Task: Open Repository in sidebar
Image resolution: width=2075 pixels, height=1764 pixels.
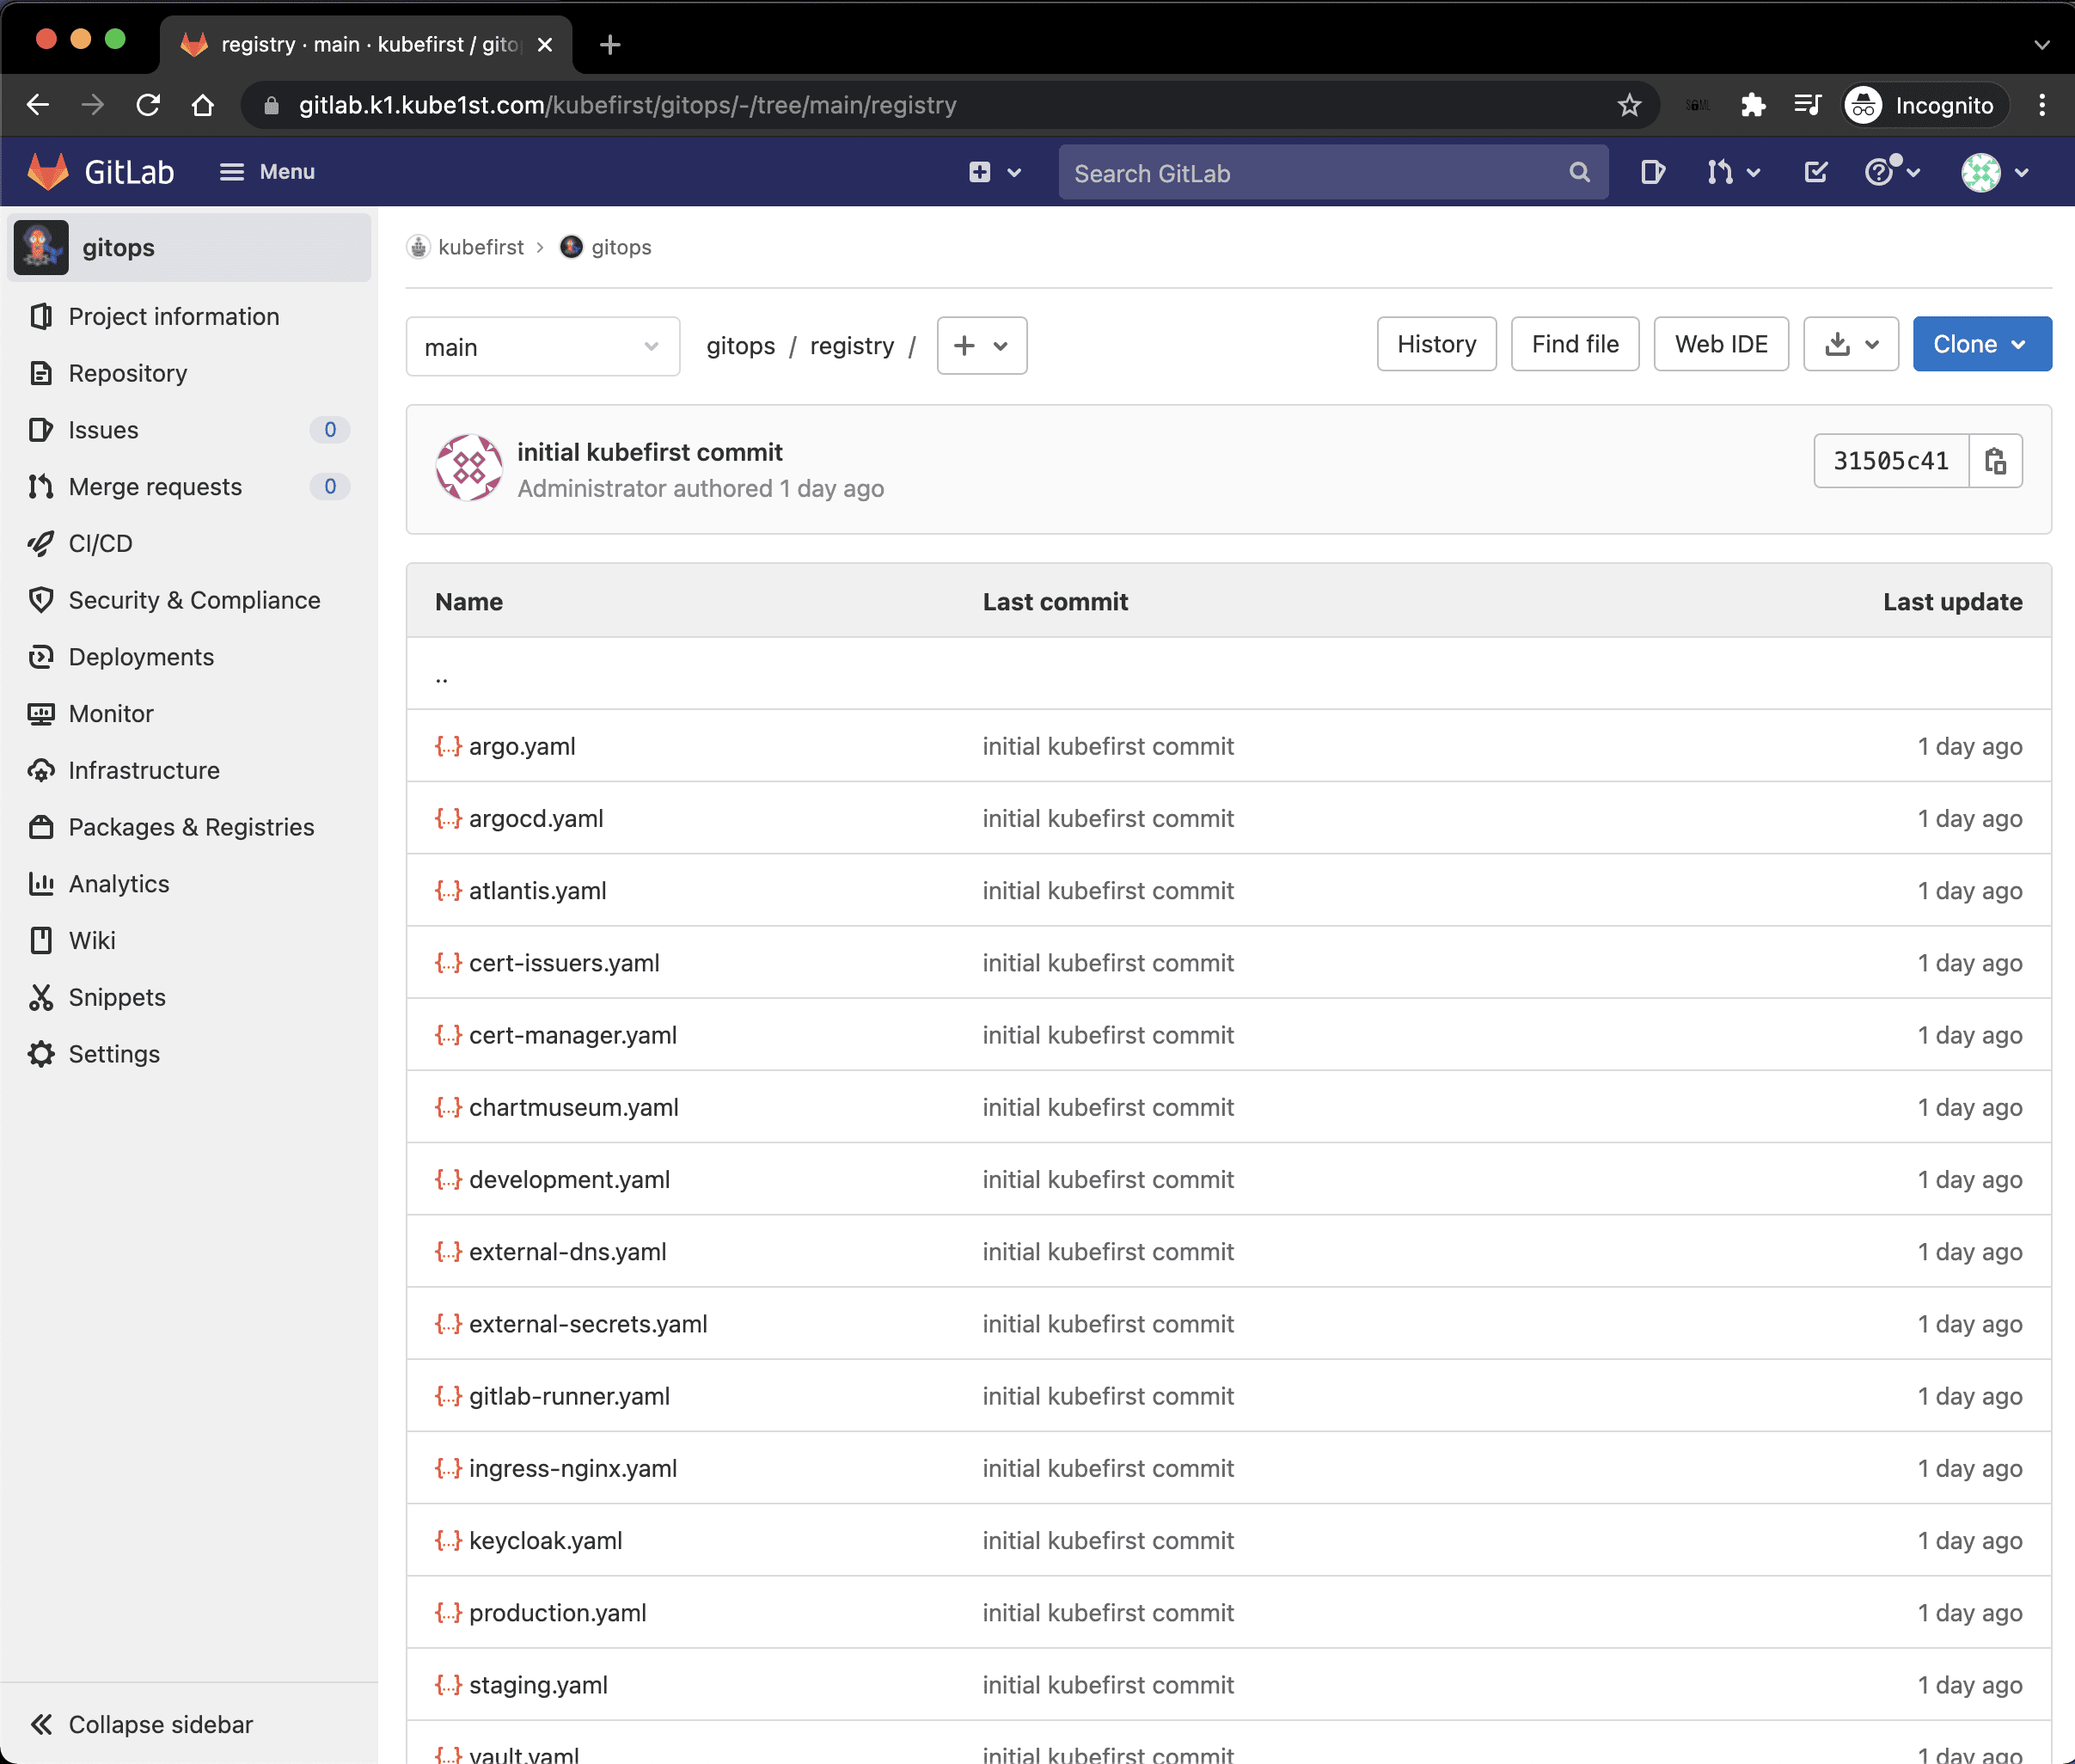Action: pyautogui.click(x=128, y=373)
